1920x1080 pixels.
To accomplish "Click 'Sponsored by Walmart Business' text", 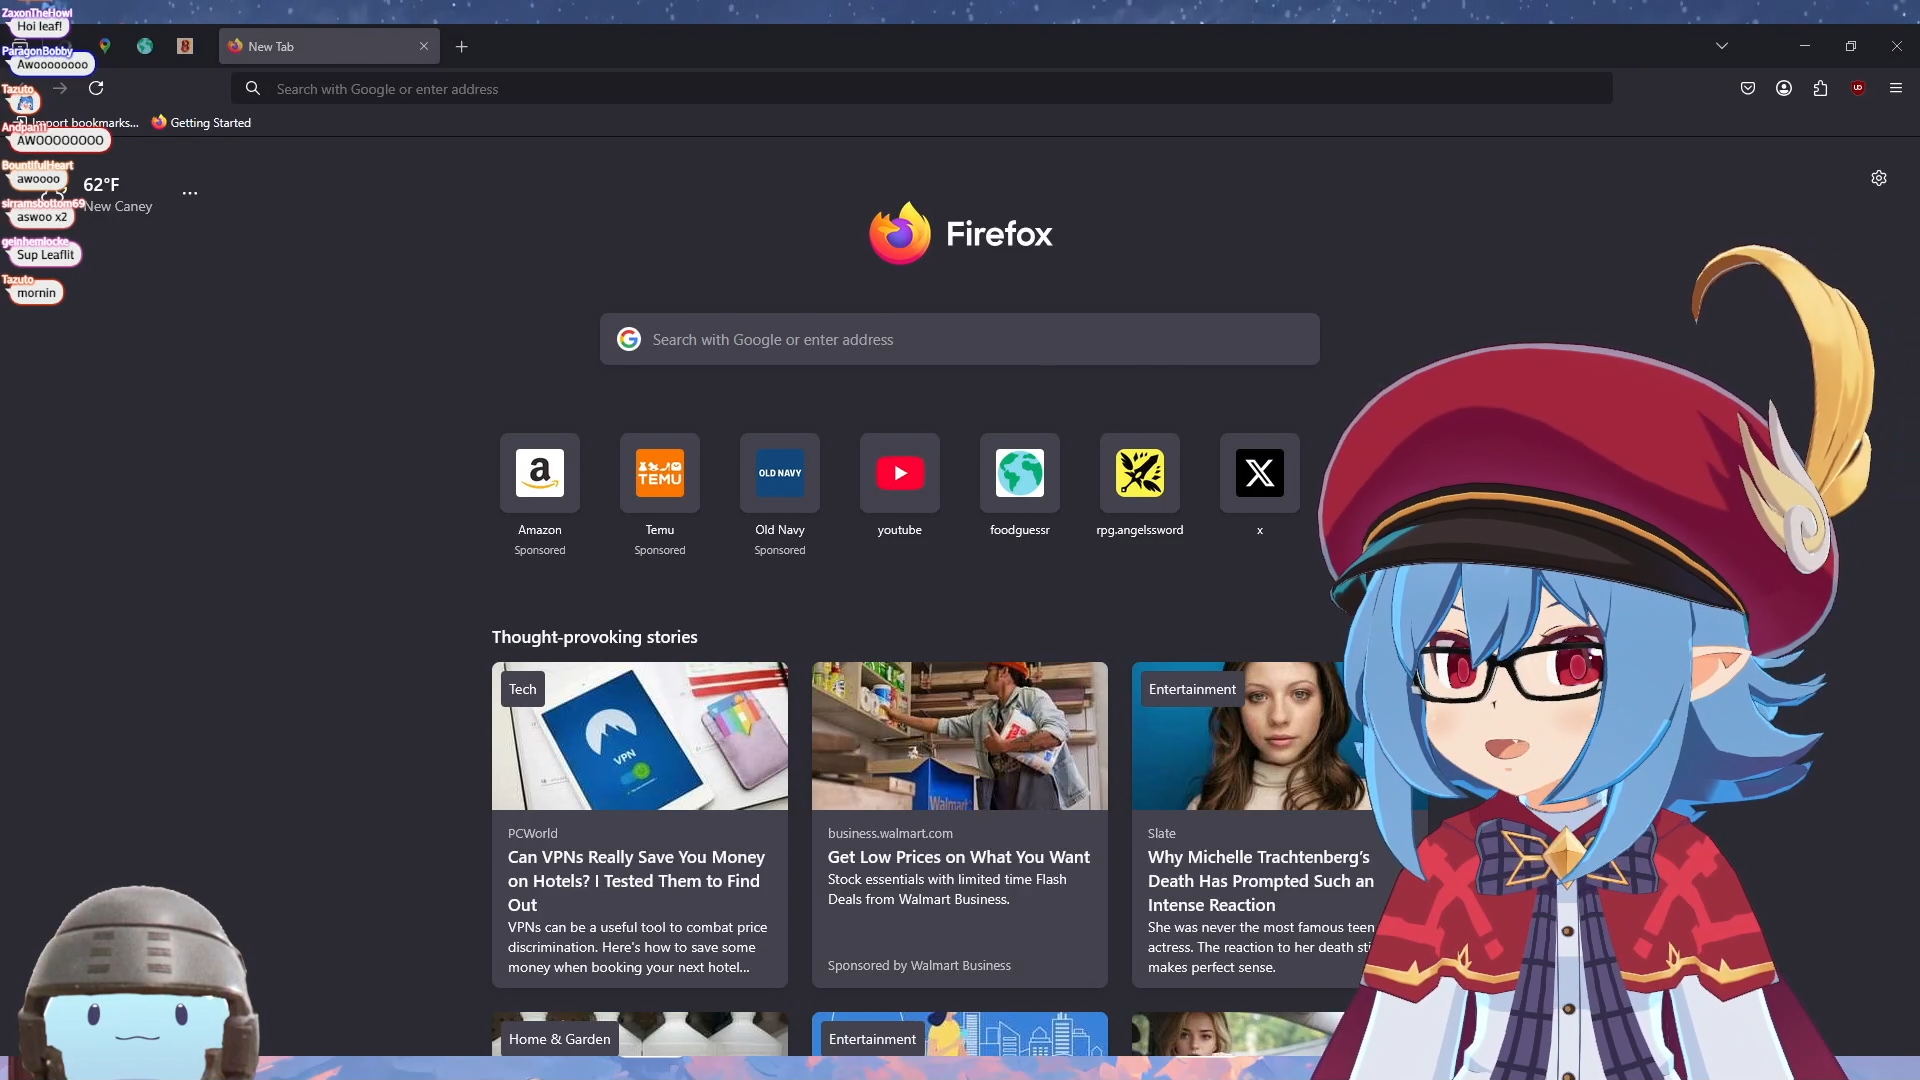I will 919,965.
